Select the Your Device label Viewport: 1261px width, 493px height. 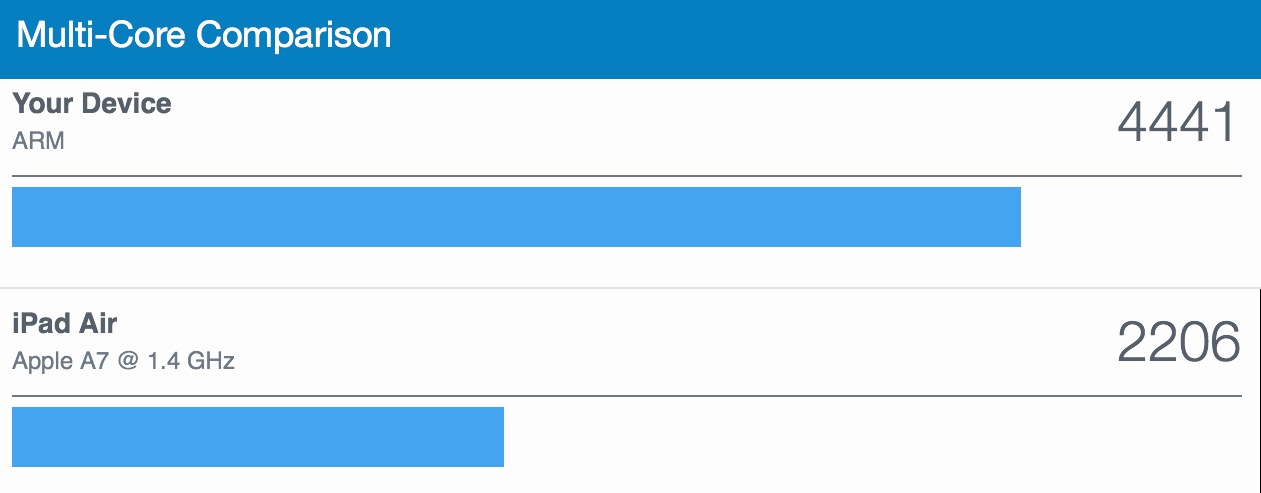click(92, 104)
